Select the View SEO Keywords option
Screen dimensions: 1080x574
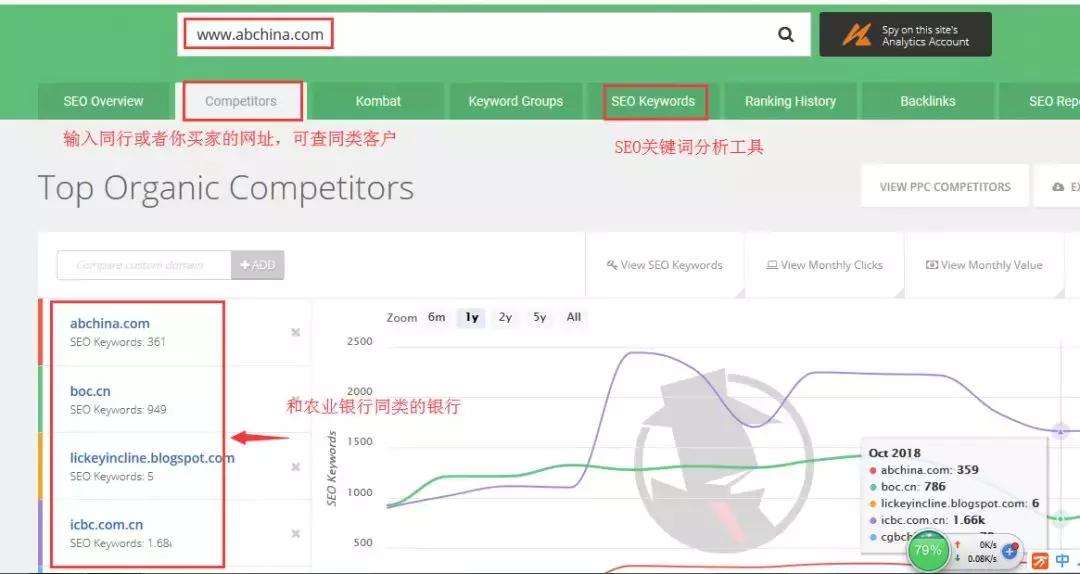[x=665, y=265]
